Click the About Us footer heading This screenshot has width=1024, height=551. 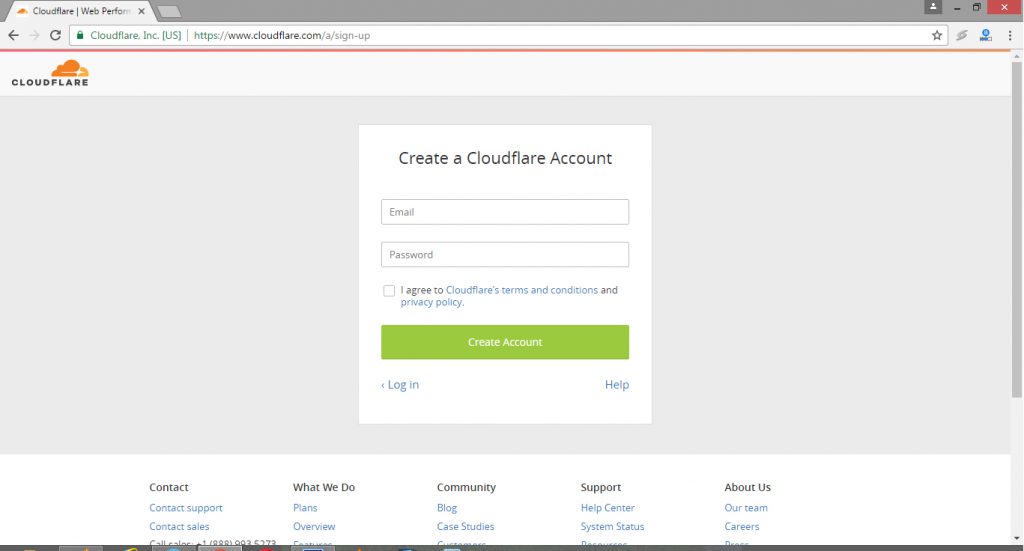point(747,487)
